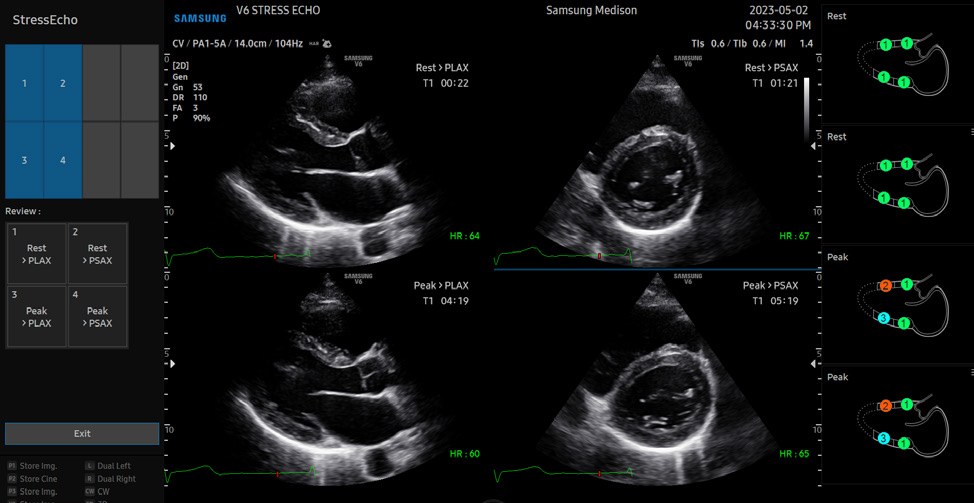Toggle blue grid cell number 1
The height and width of the screenshot is (503, 974).
(24, 83)
